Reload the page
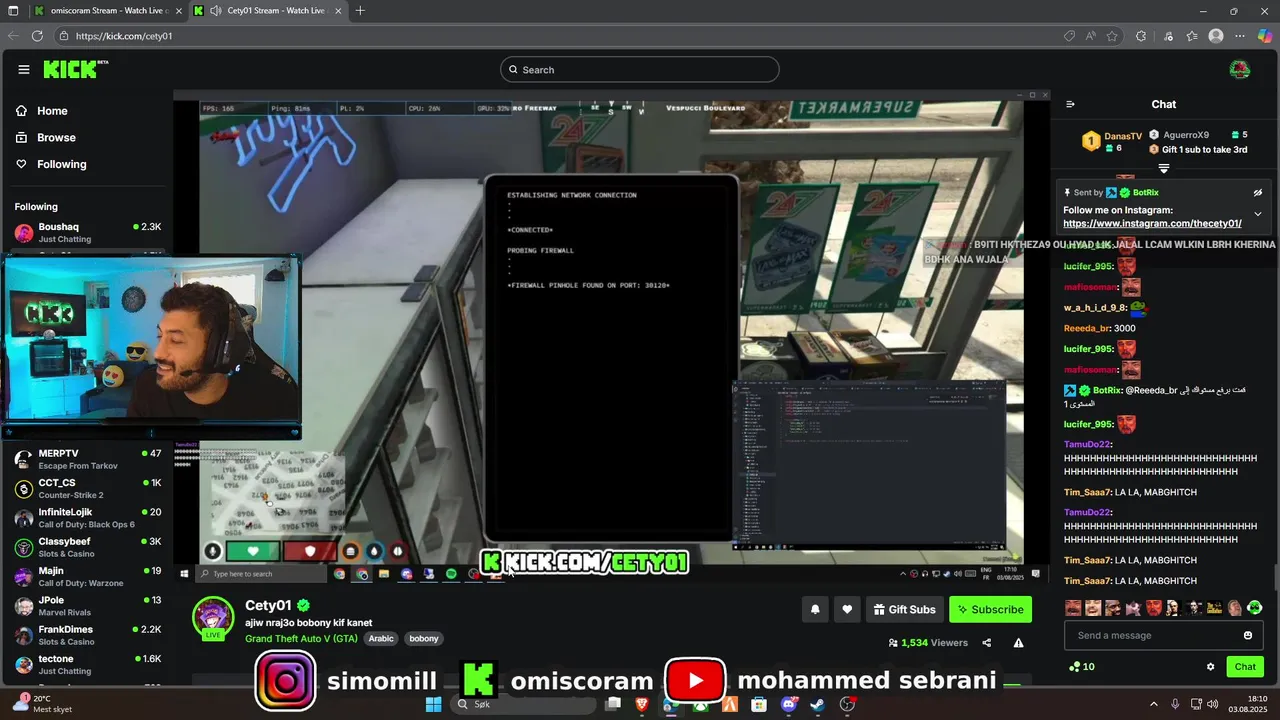 click(37, 36)
